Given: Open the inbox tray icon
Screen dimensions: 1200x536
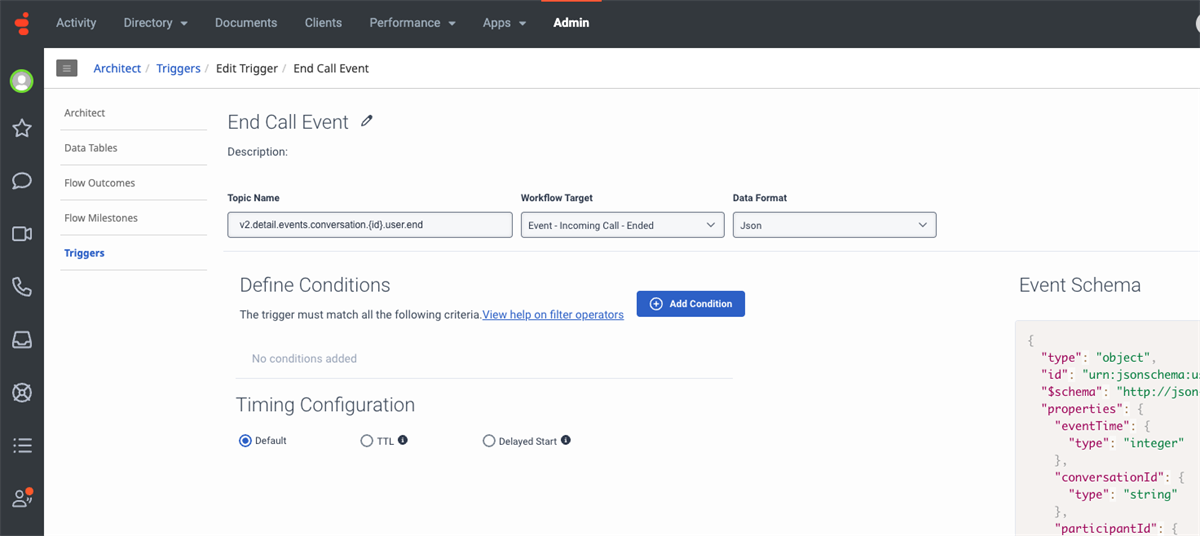Looking at the screenshot, I should pos(22,340).
